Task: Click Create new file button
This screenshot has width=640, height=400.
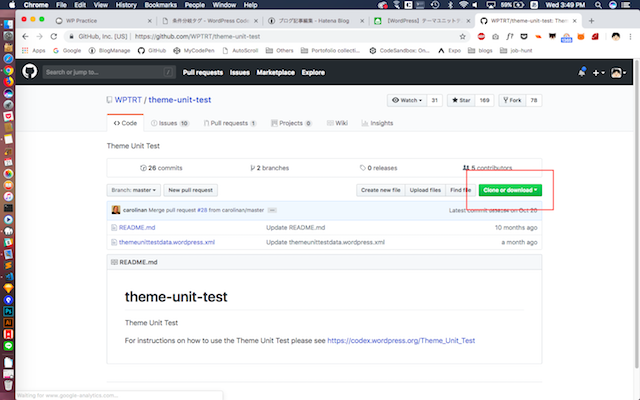Action: [x=380, y=190]
